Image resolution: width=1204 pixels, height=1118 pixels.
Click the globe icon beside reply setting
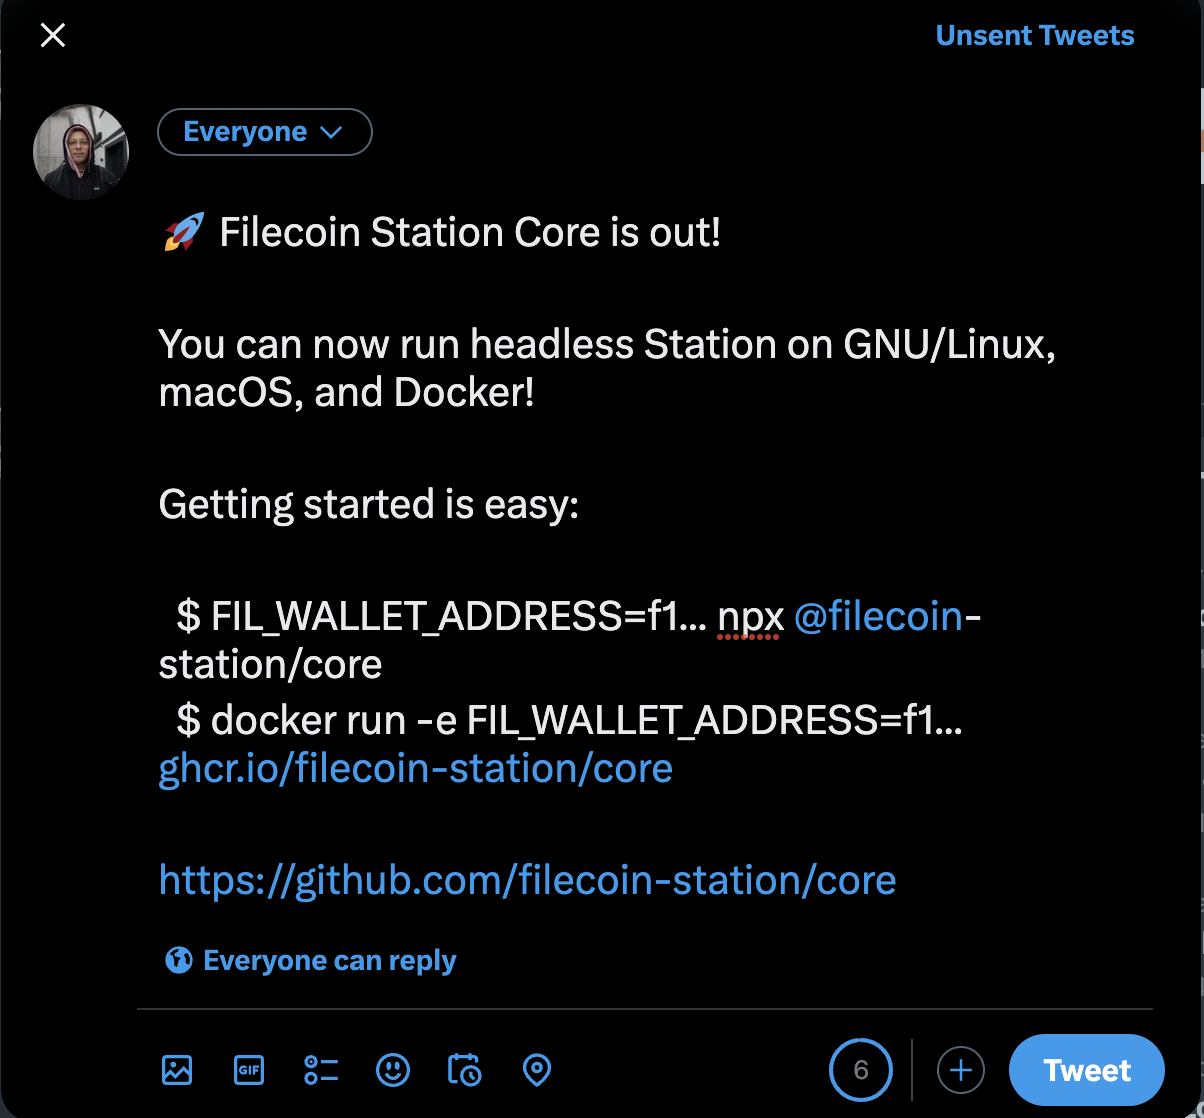(178, 961)
